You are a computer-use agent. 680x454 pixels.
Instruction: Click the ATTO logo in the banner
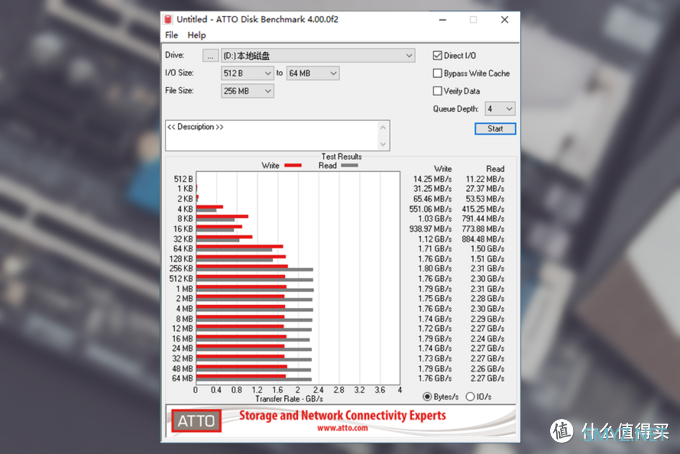tap(196, 421)
